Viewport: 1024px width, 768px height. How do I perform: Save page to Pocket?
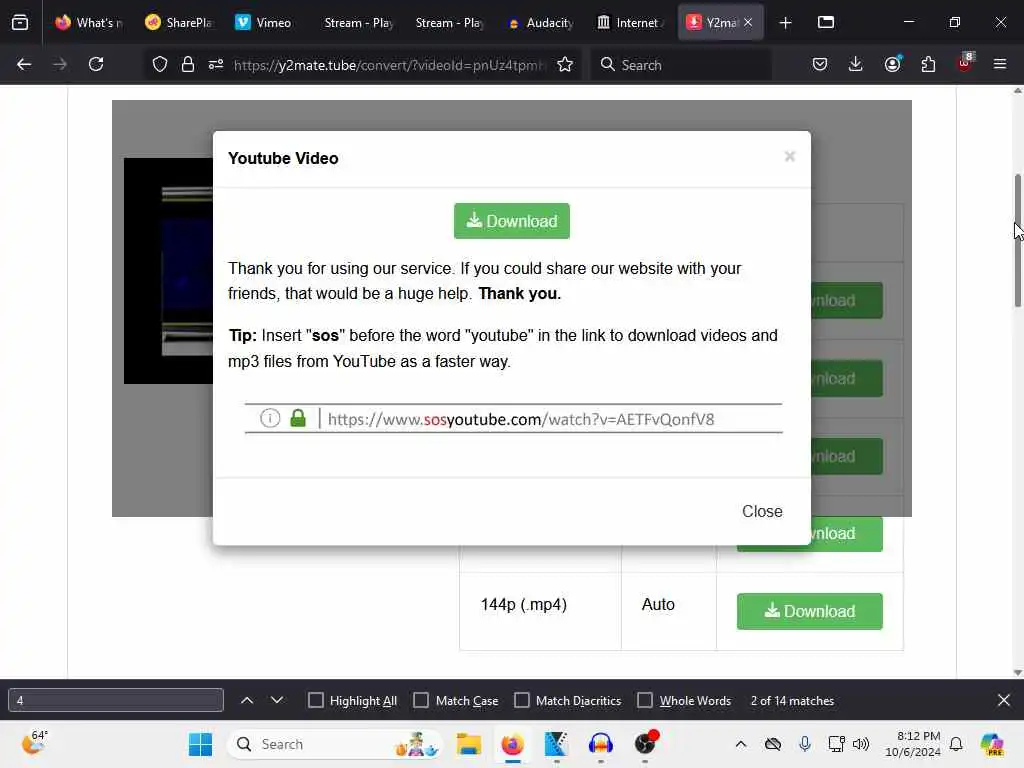(820, 64)
